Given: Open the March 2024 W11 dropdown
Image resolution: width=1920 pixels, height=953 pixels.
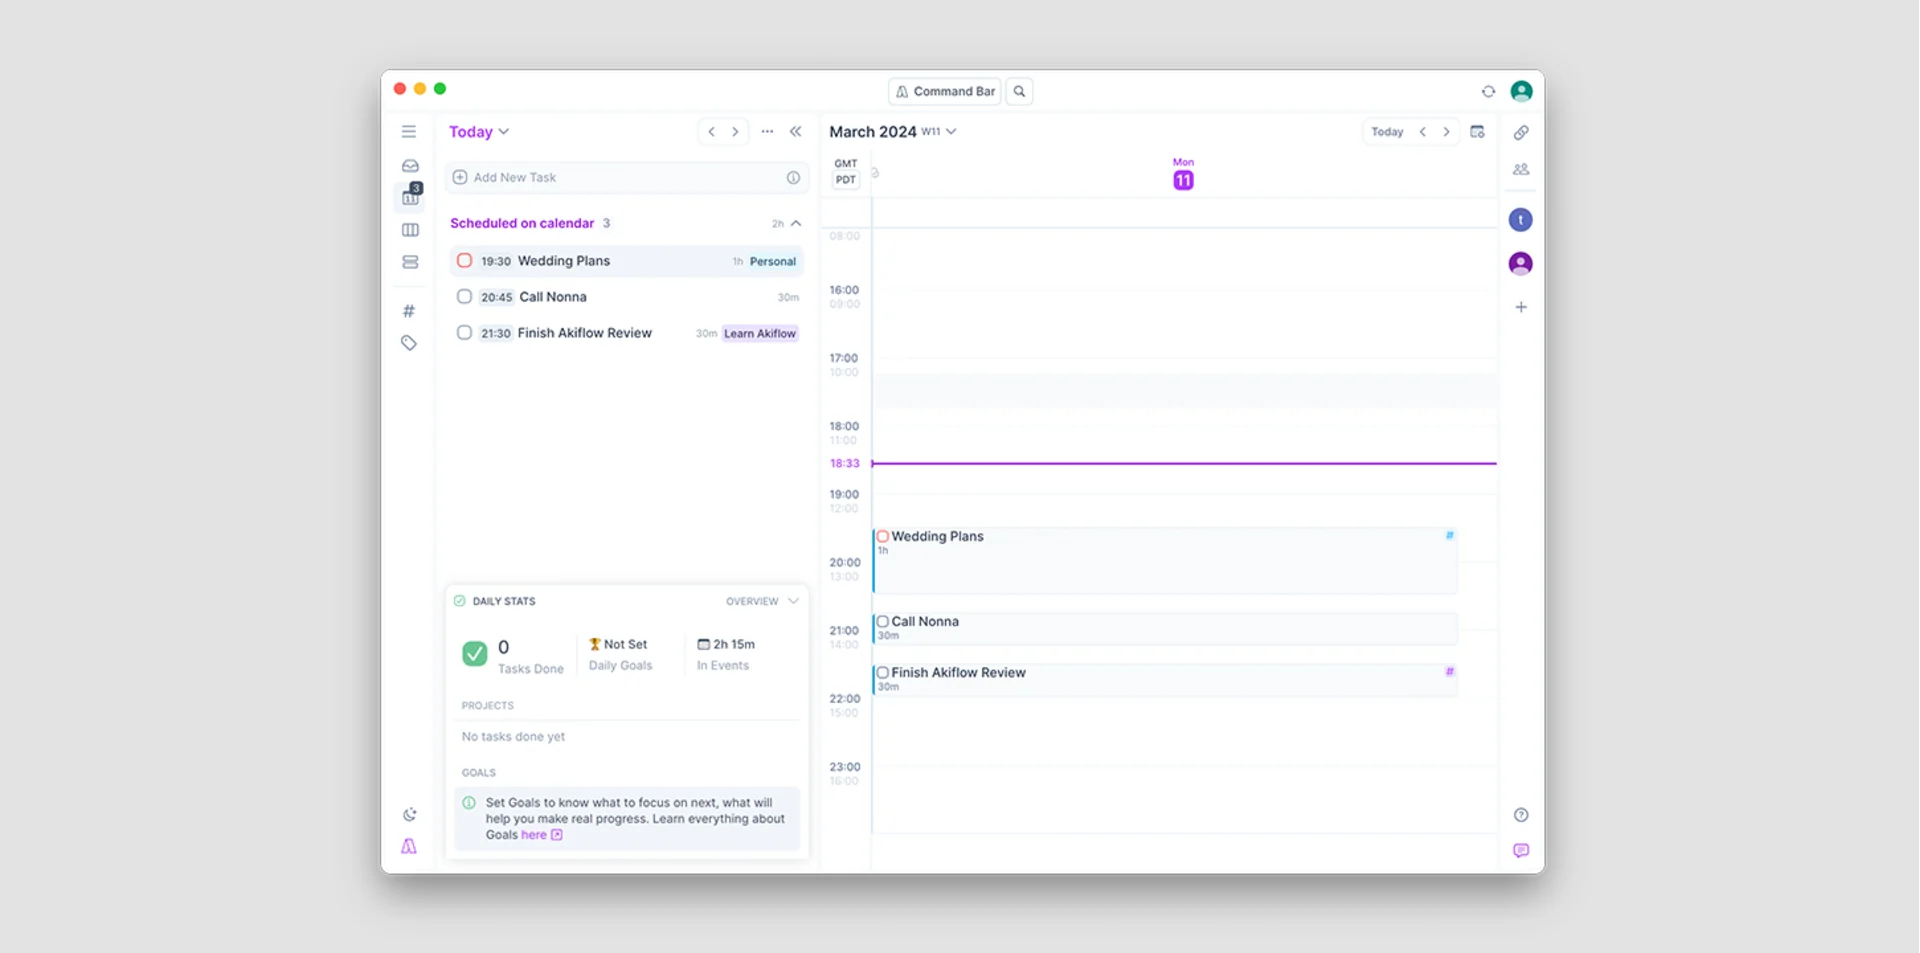Looking at the screenshot, I should 893,131.
